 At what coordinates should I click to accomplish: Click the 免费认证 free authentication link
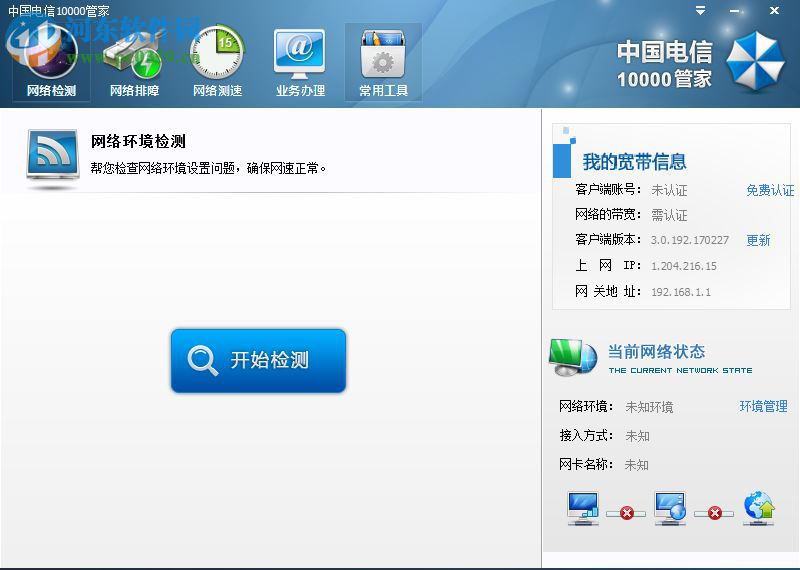click(x=770, y=190)
